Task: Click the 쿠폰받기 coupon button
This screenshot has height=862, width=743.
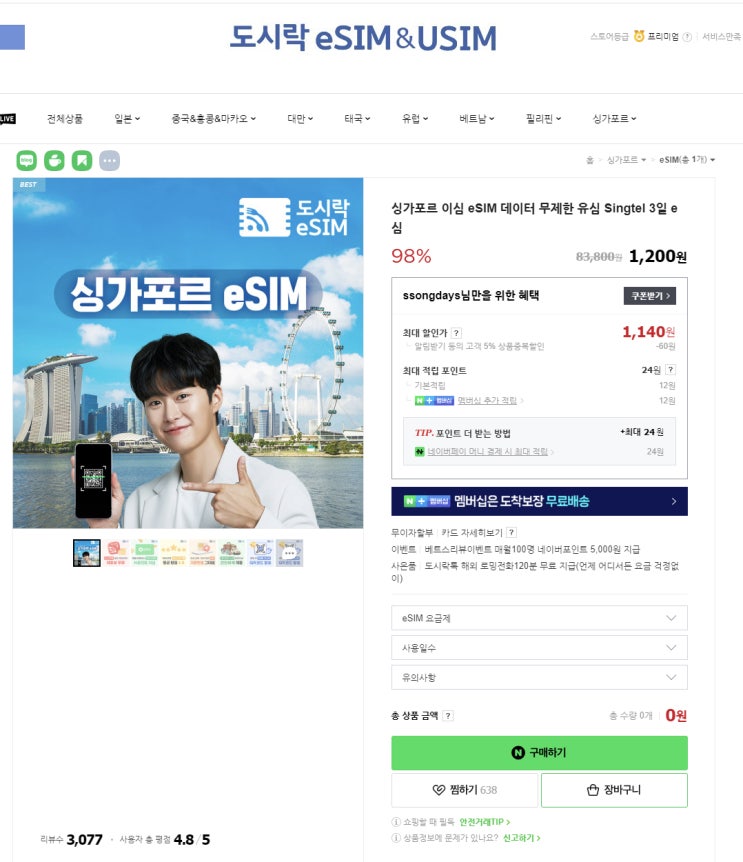Action: (650, 296)
